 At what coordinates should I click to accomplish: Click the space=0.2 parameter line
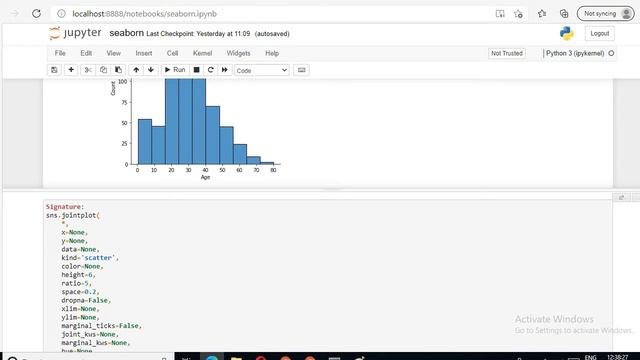coord(80,292)
